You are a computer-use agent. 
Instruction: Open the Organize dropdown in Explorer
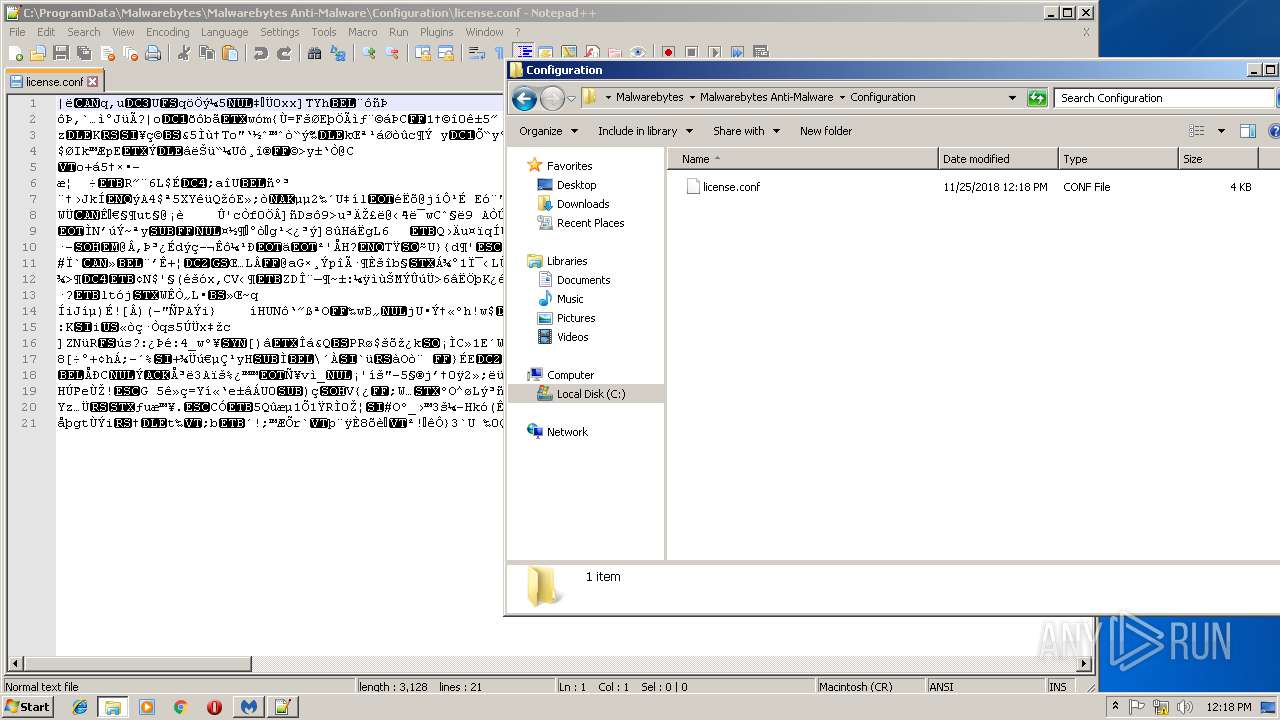pyautogui.click(x=548, y=131)
